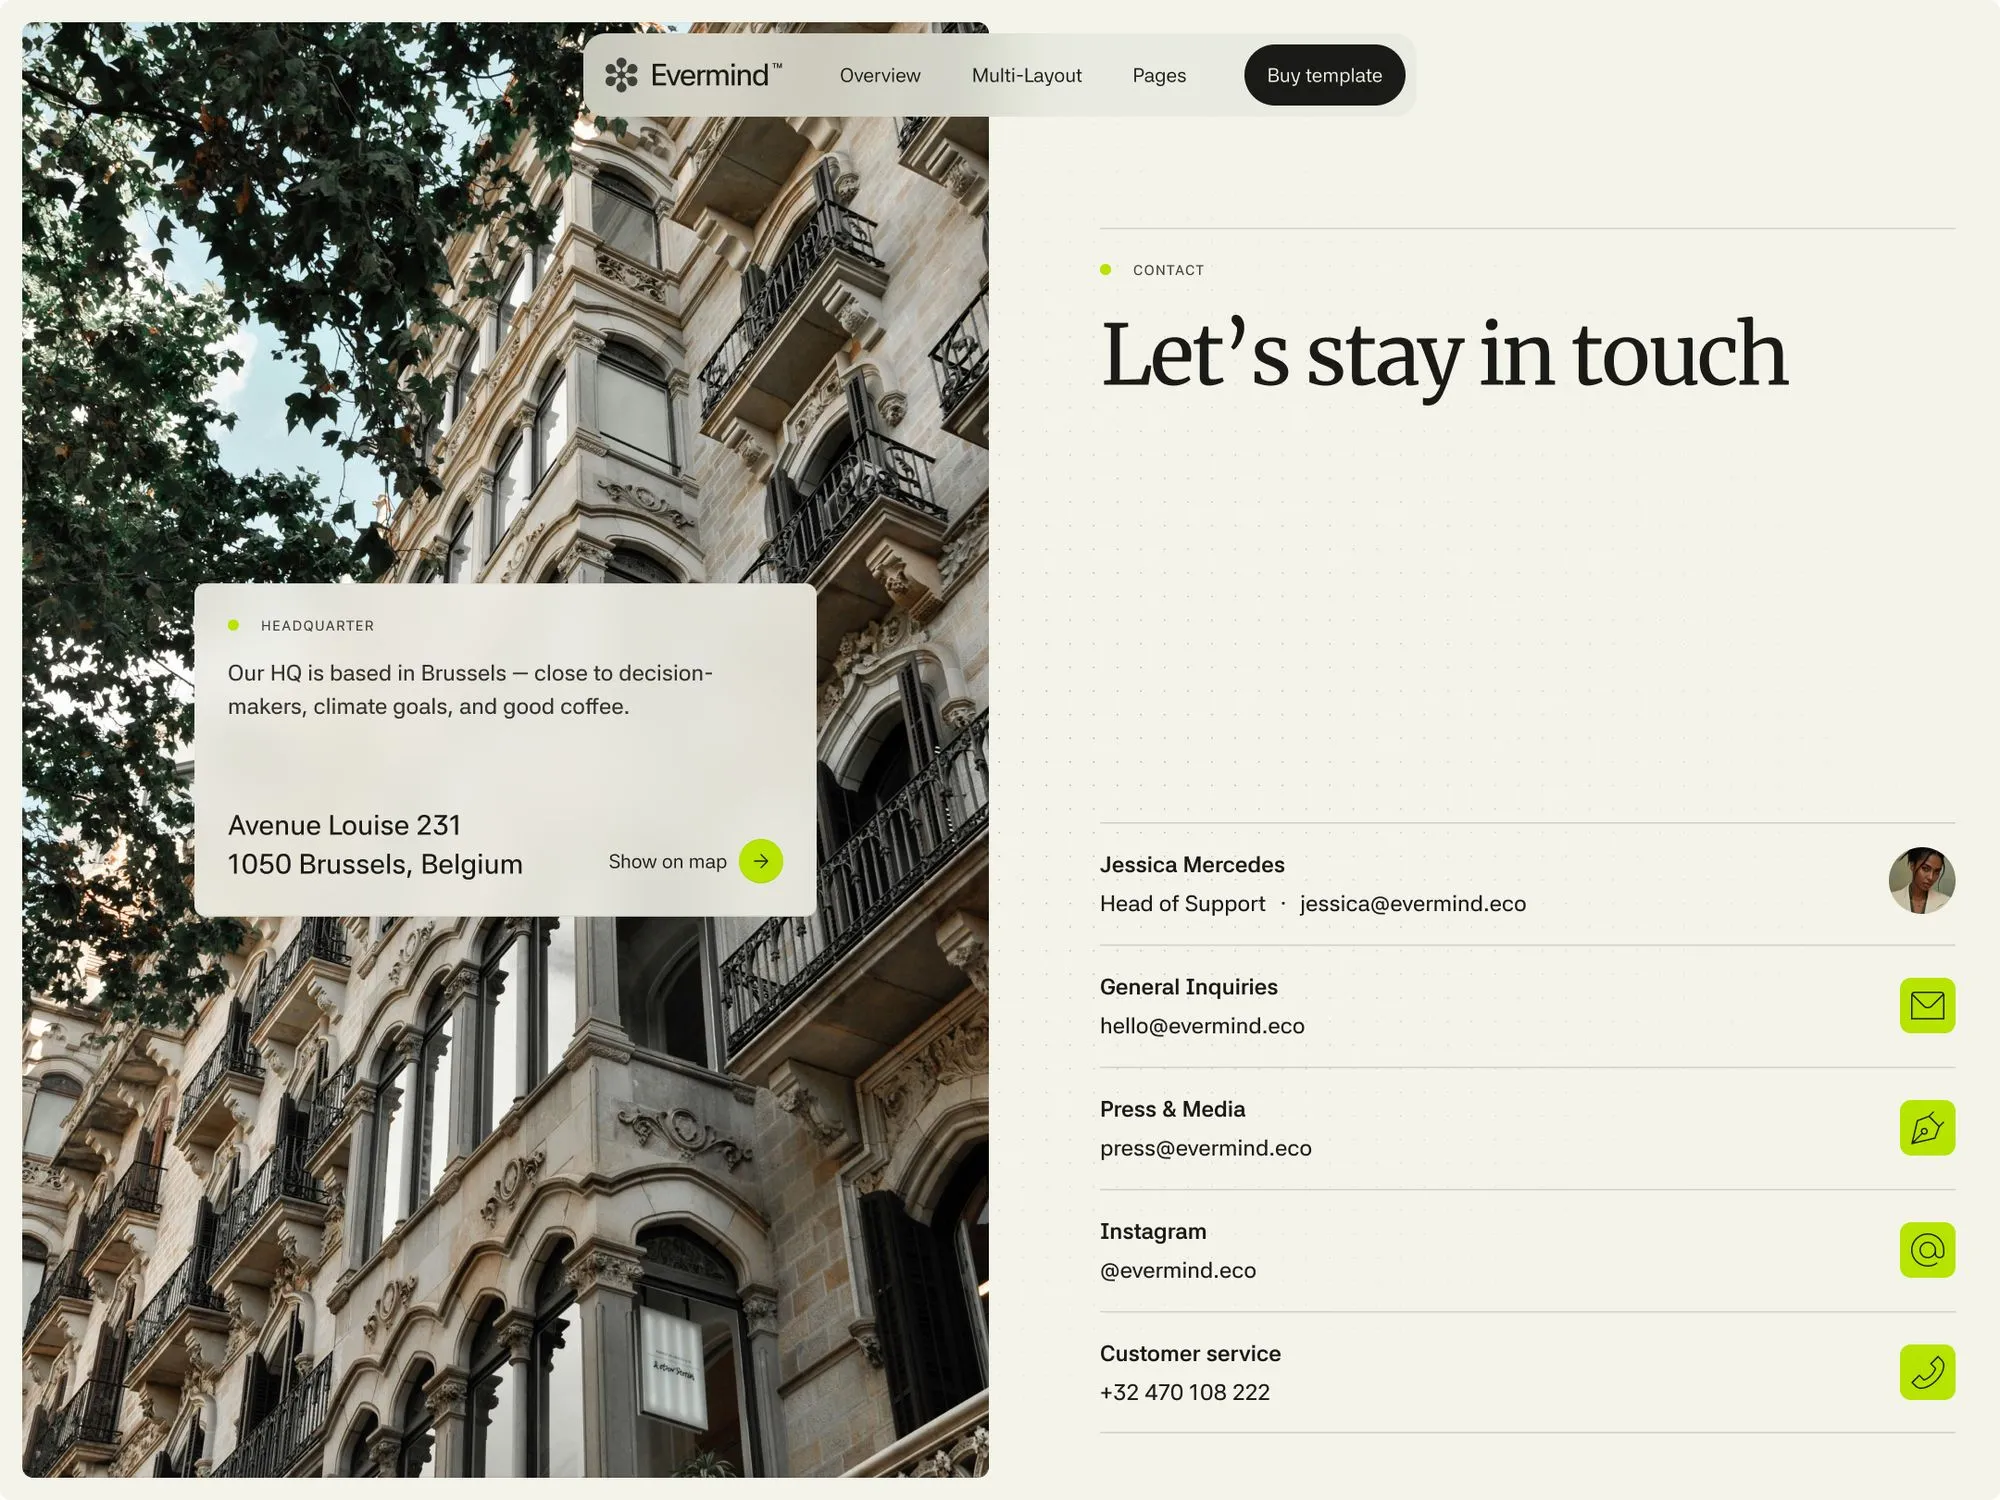Open the Overview menu item

pyautogui.click(x=880, y=75)
